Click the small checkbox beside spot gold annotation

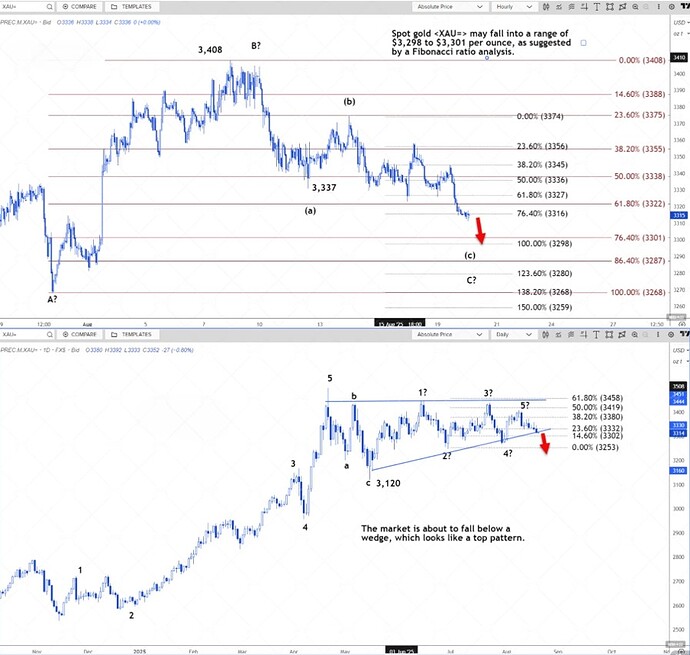point(584,43)
